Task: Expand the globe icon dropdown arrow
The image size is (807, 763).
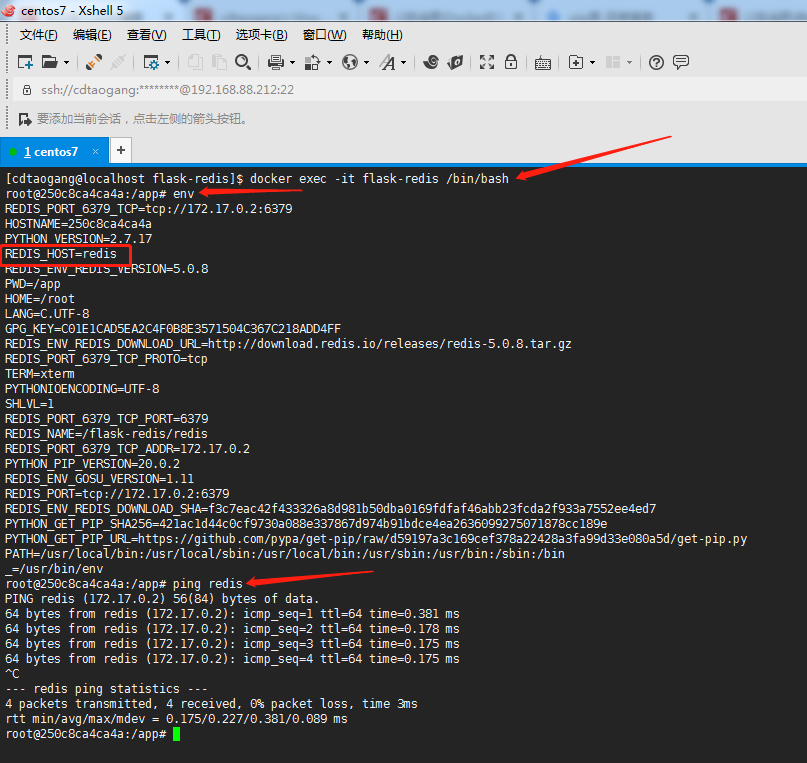Action: pyautogui.click(x=366, y=63)
